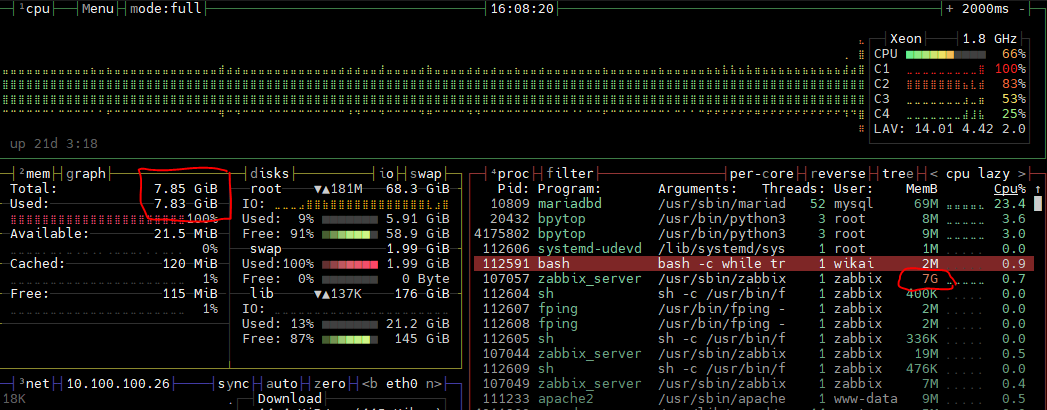The image size is (1047, 410).
Task: Select previous sort column with left arrow
Action: 933,174
